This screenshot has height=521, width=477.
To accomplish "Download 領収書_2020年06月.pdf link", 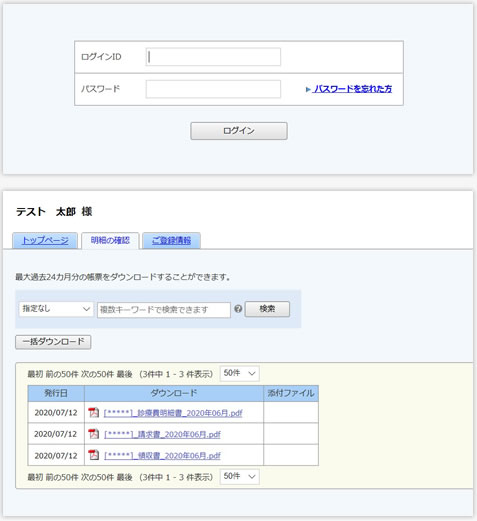I will 162,456.
